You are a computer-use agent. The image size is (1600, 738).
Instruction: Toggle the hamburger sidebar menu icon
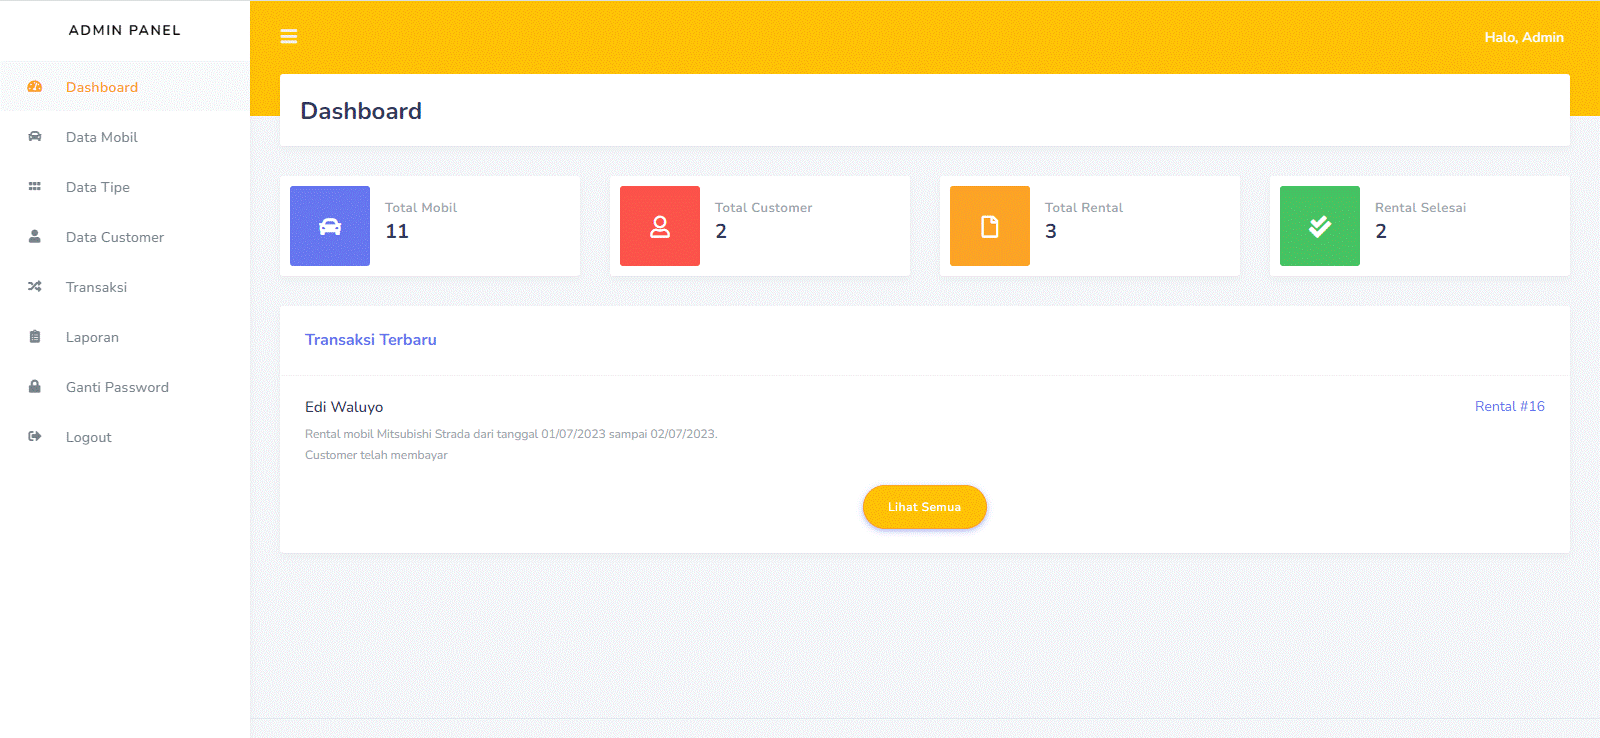(x=289, y=37)
